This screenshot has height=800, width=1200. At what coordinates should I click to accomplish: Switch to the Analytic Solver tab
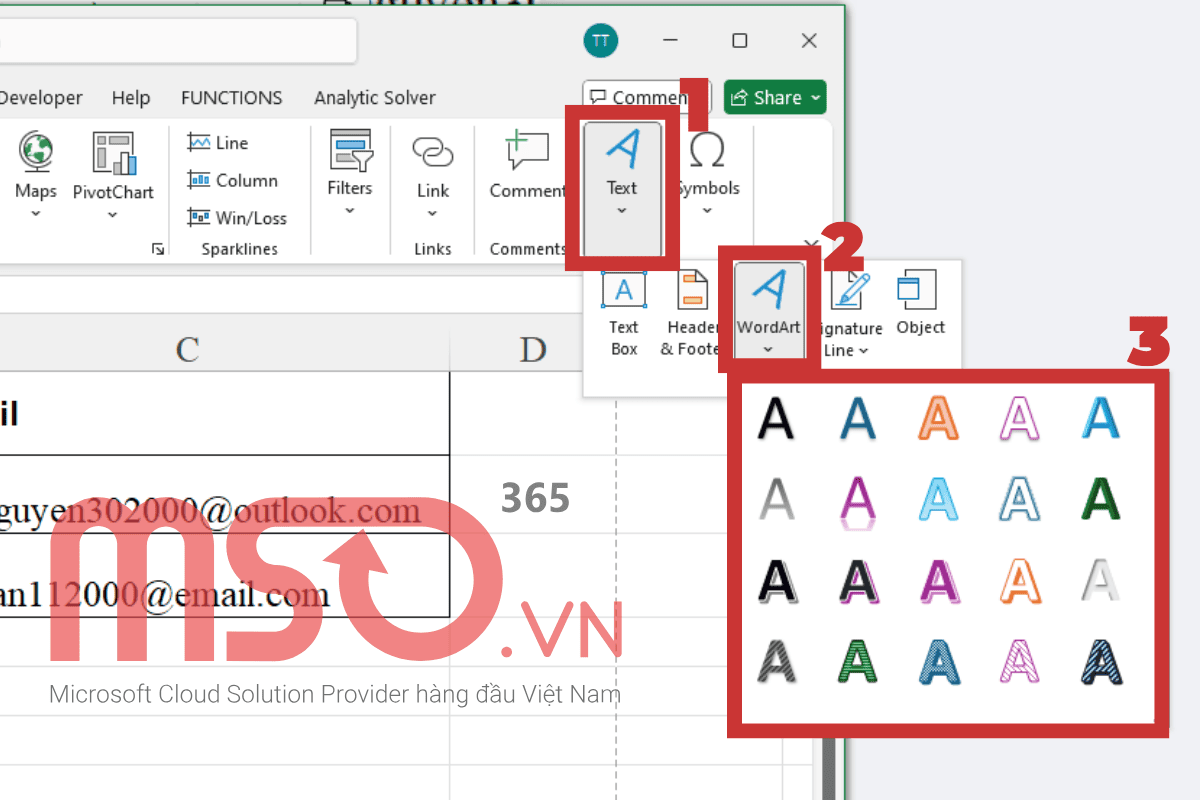coord(374,97)
